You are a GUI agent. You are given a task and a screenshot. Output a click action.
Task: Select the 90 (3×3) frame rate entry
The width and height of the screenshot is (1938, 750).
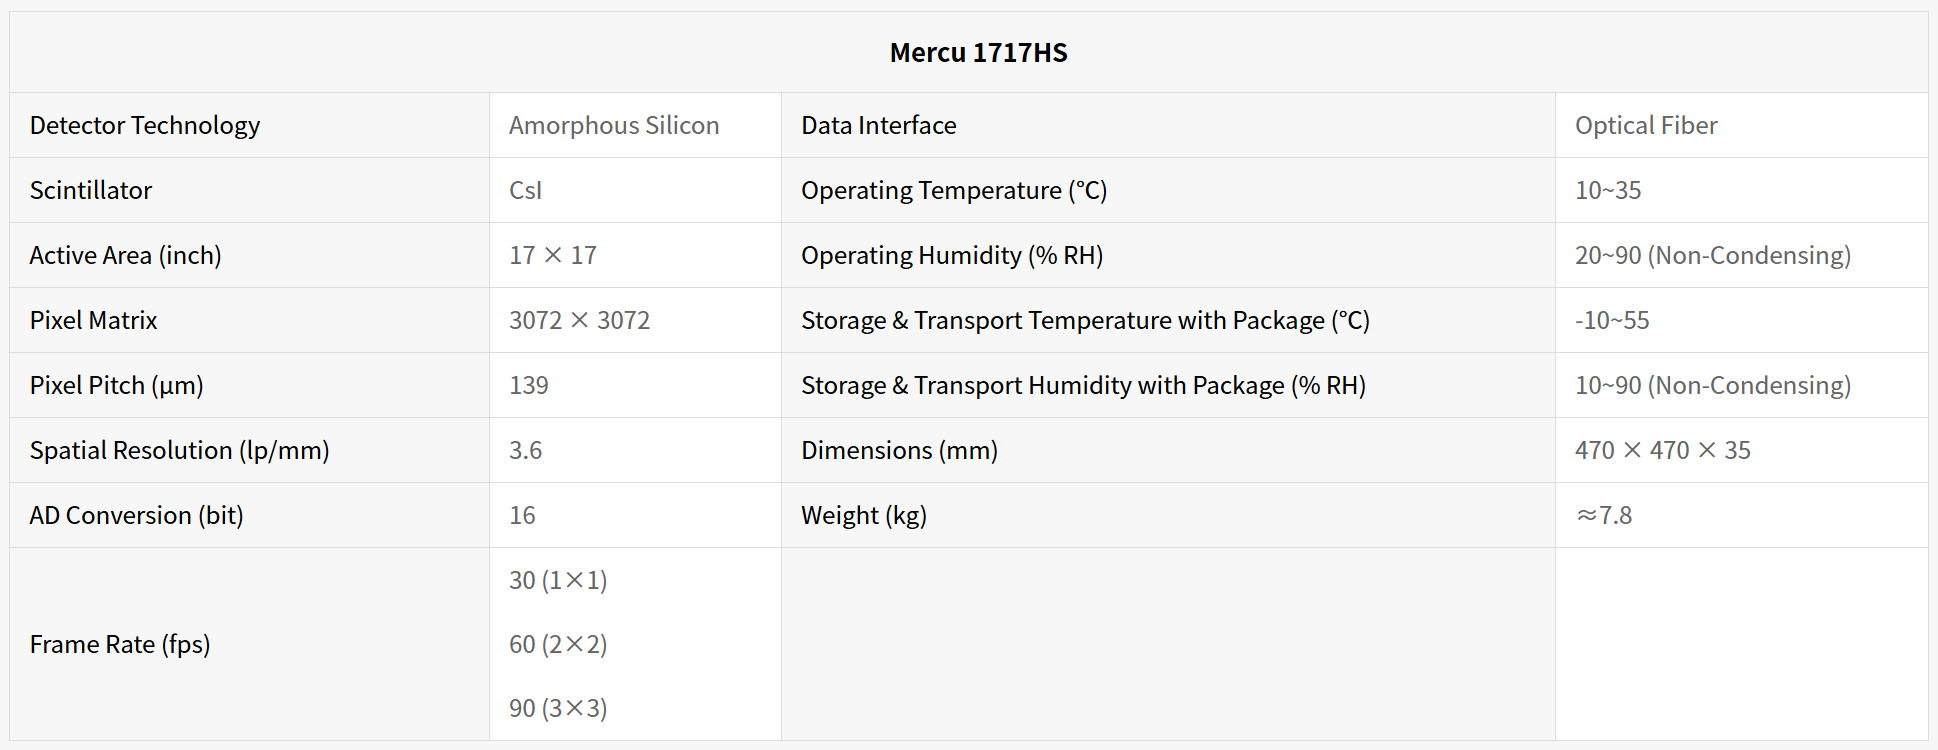coord(558,709)
